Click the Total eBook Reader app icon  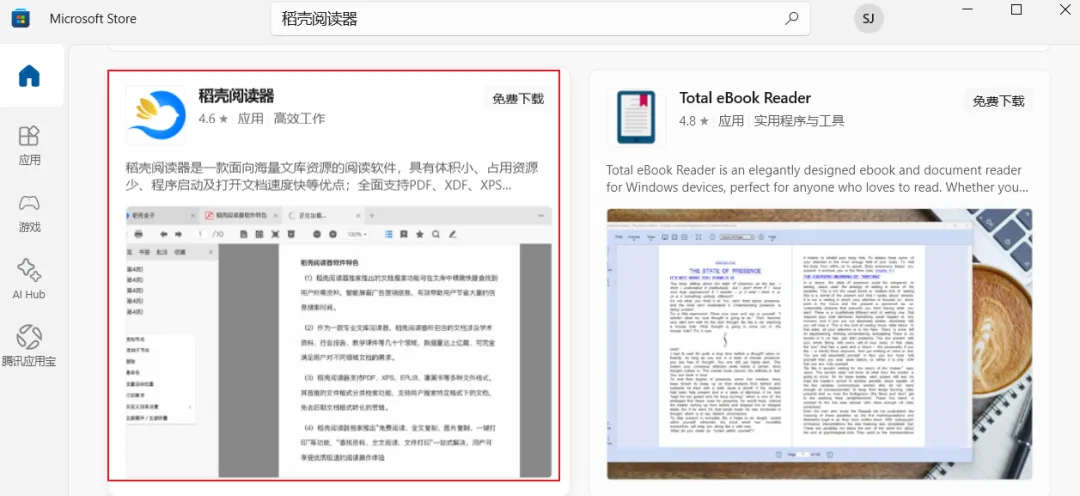636,117
